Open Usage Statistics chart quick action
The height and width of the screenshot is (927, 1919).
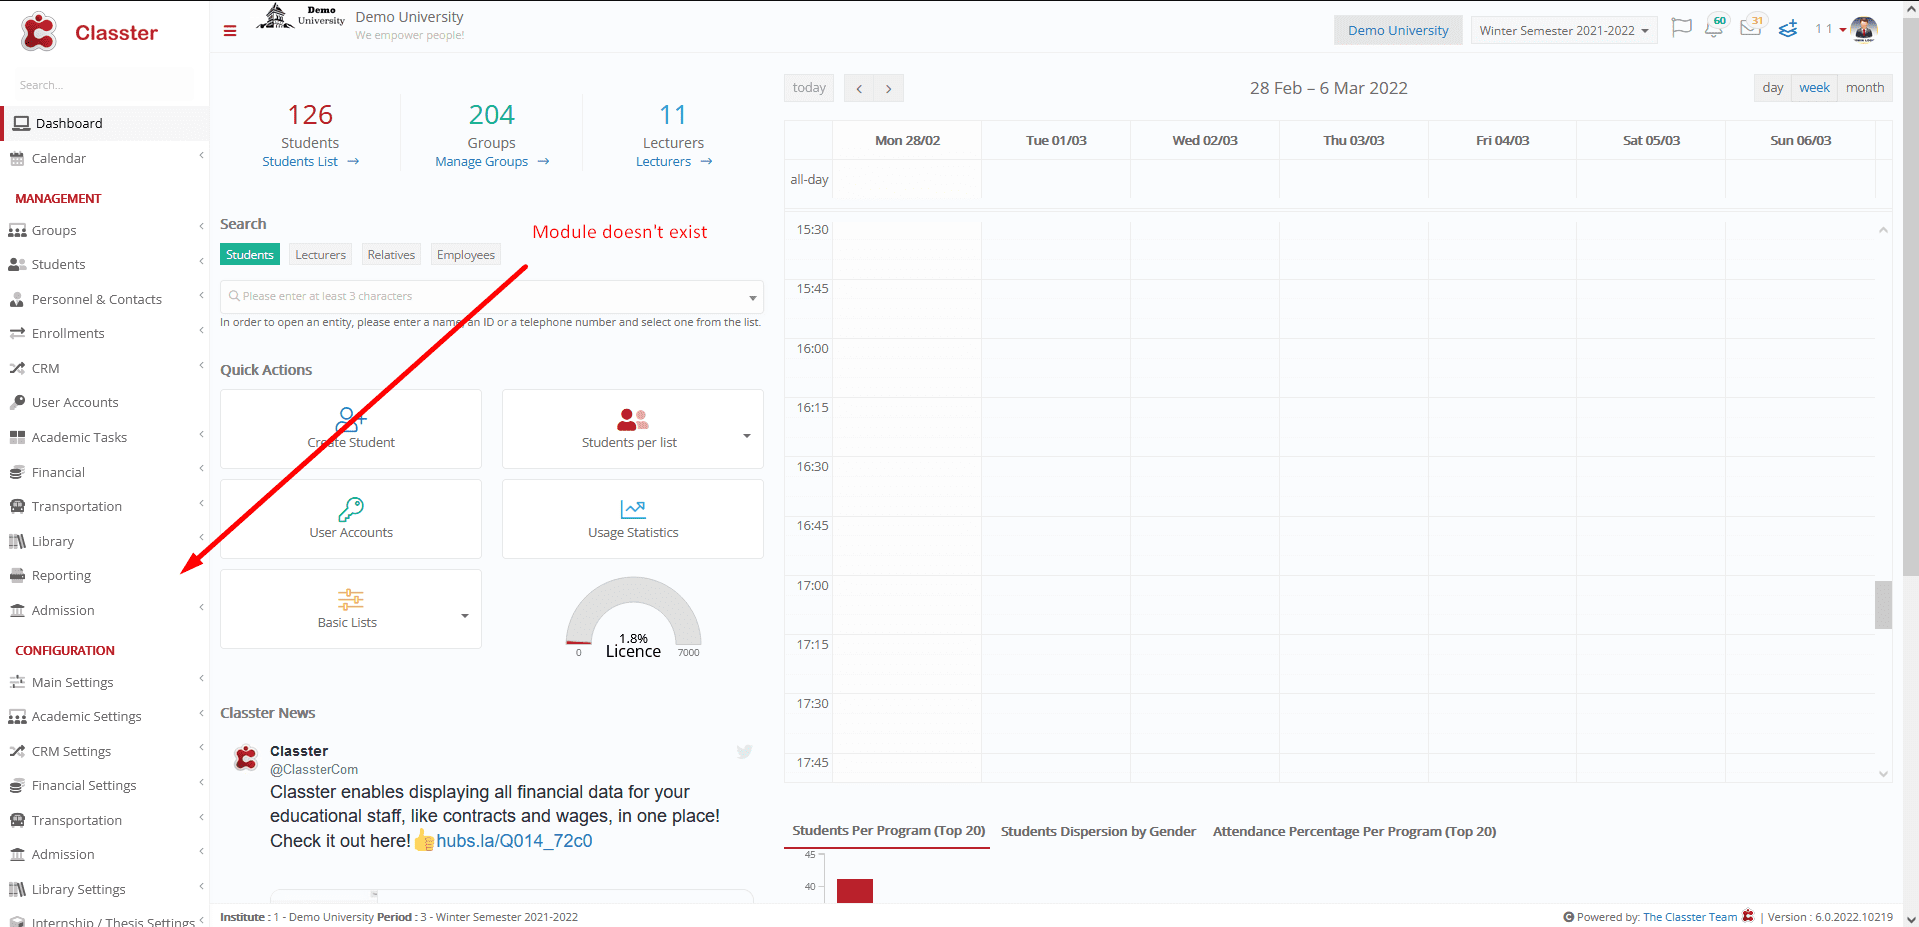click(x=633, y=519)
